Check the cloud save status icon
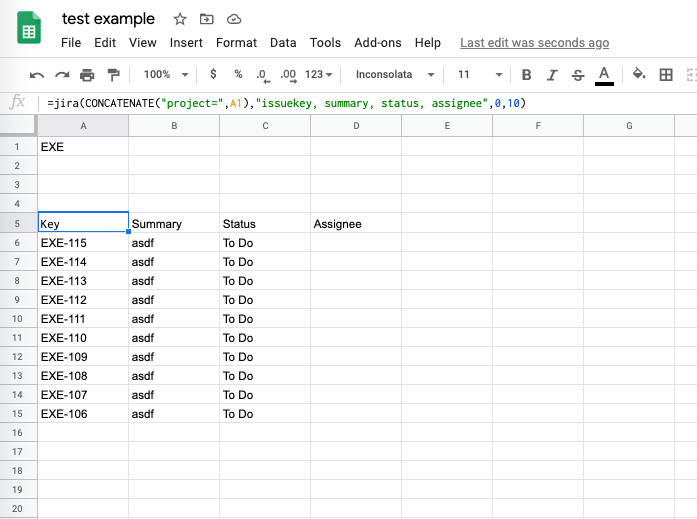Image resolution: width=697 pixels, height=519 pixels. tap(234, 19)
